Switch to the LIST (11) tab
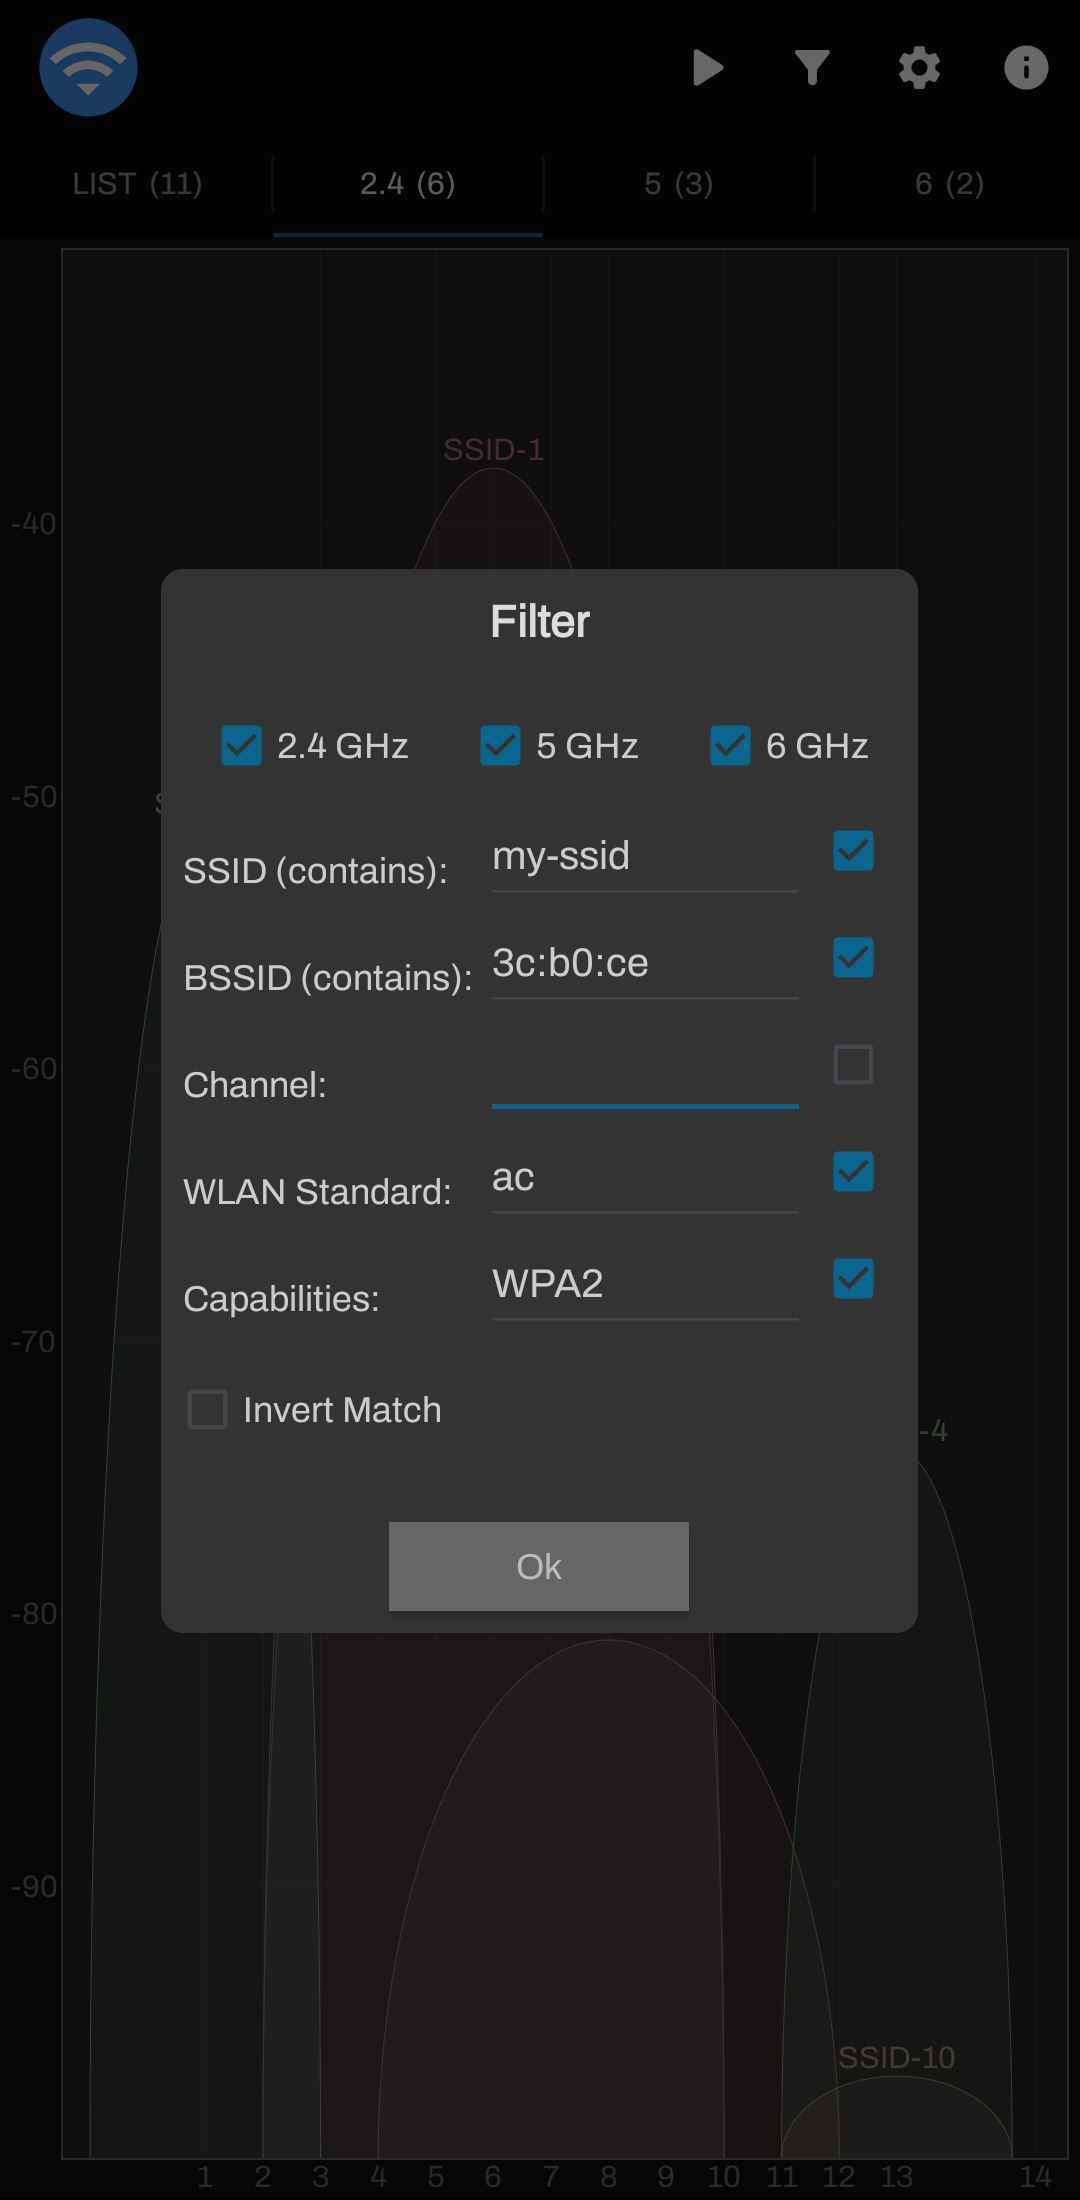 click(137, 184)
